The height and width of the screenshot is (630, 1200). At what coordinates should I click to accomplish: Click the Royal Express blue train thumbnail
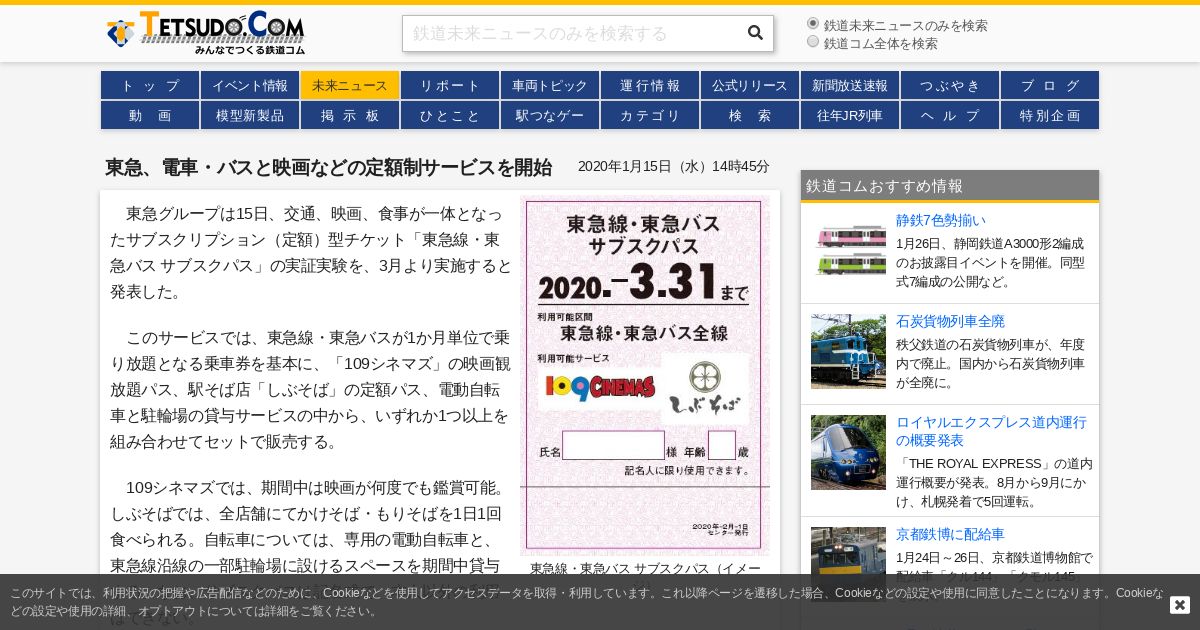point(848,452)
